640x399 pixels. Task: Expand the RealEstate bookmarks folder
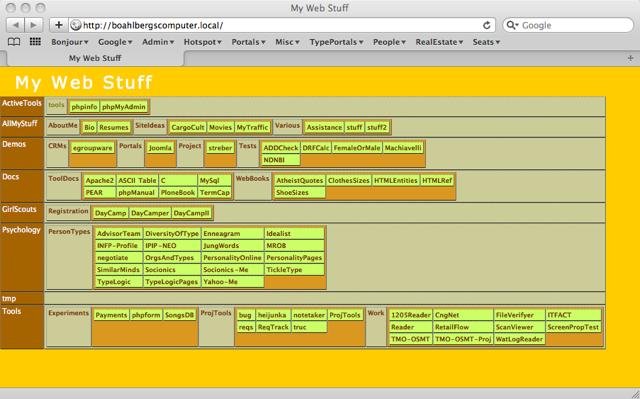pos(439,42)
